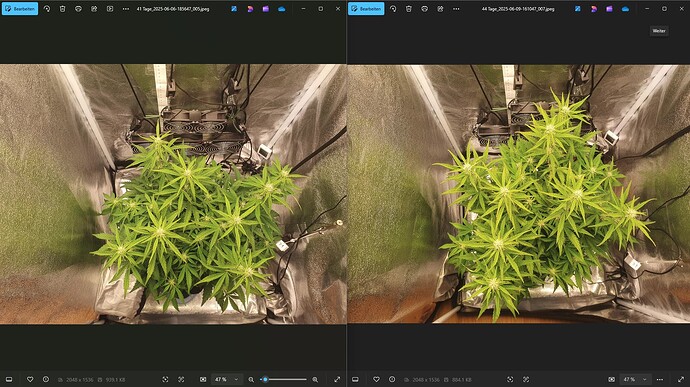Open the three-dots menu in right status bar

pos(660,379)
